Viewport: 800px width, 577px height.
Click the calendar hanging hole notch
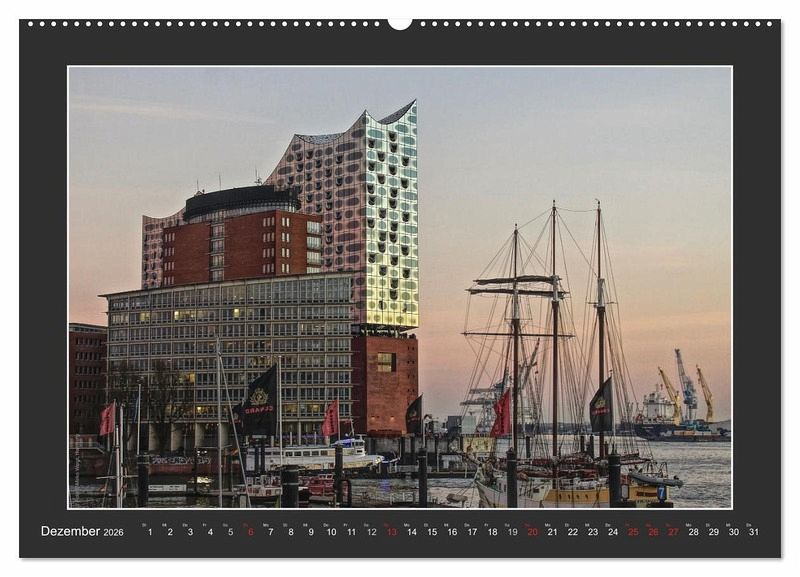coord(400,24)
